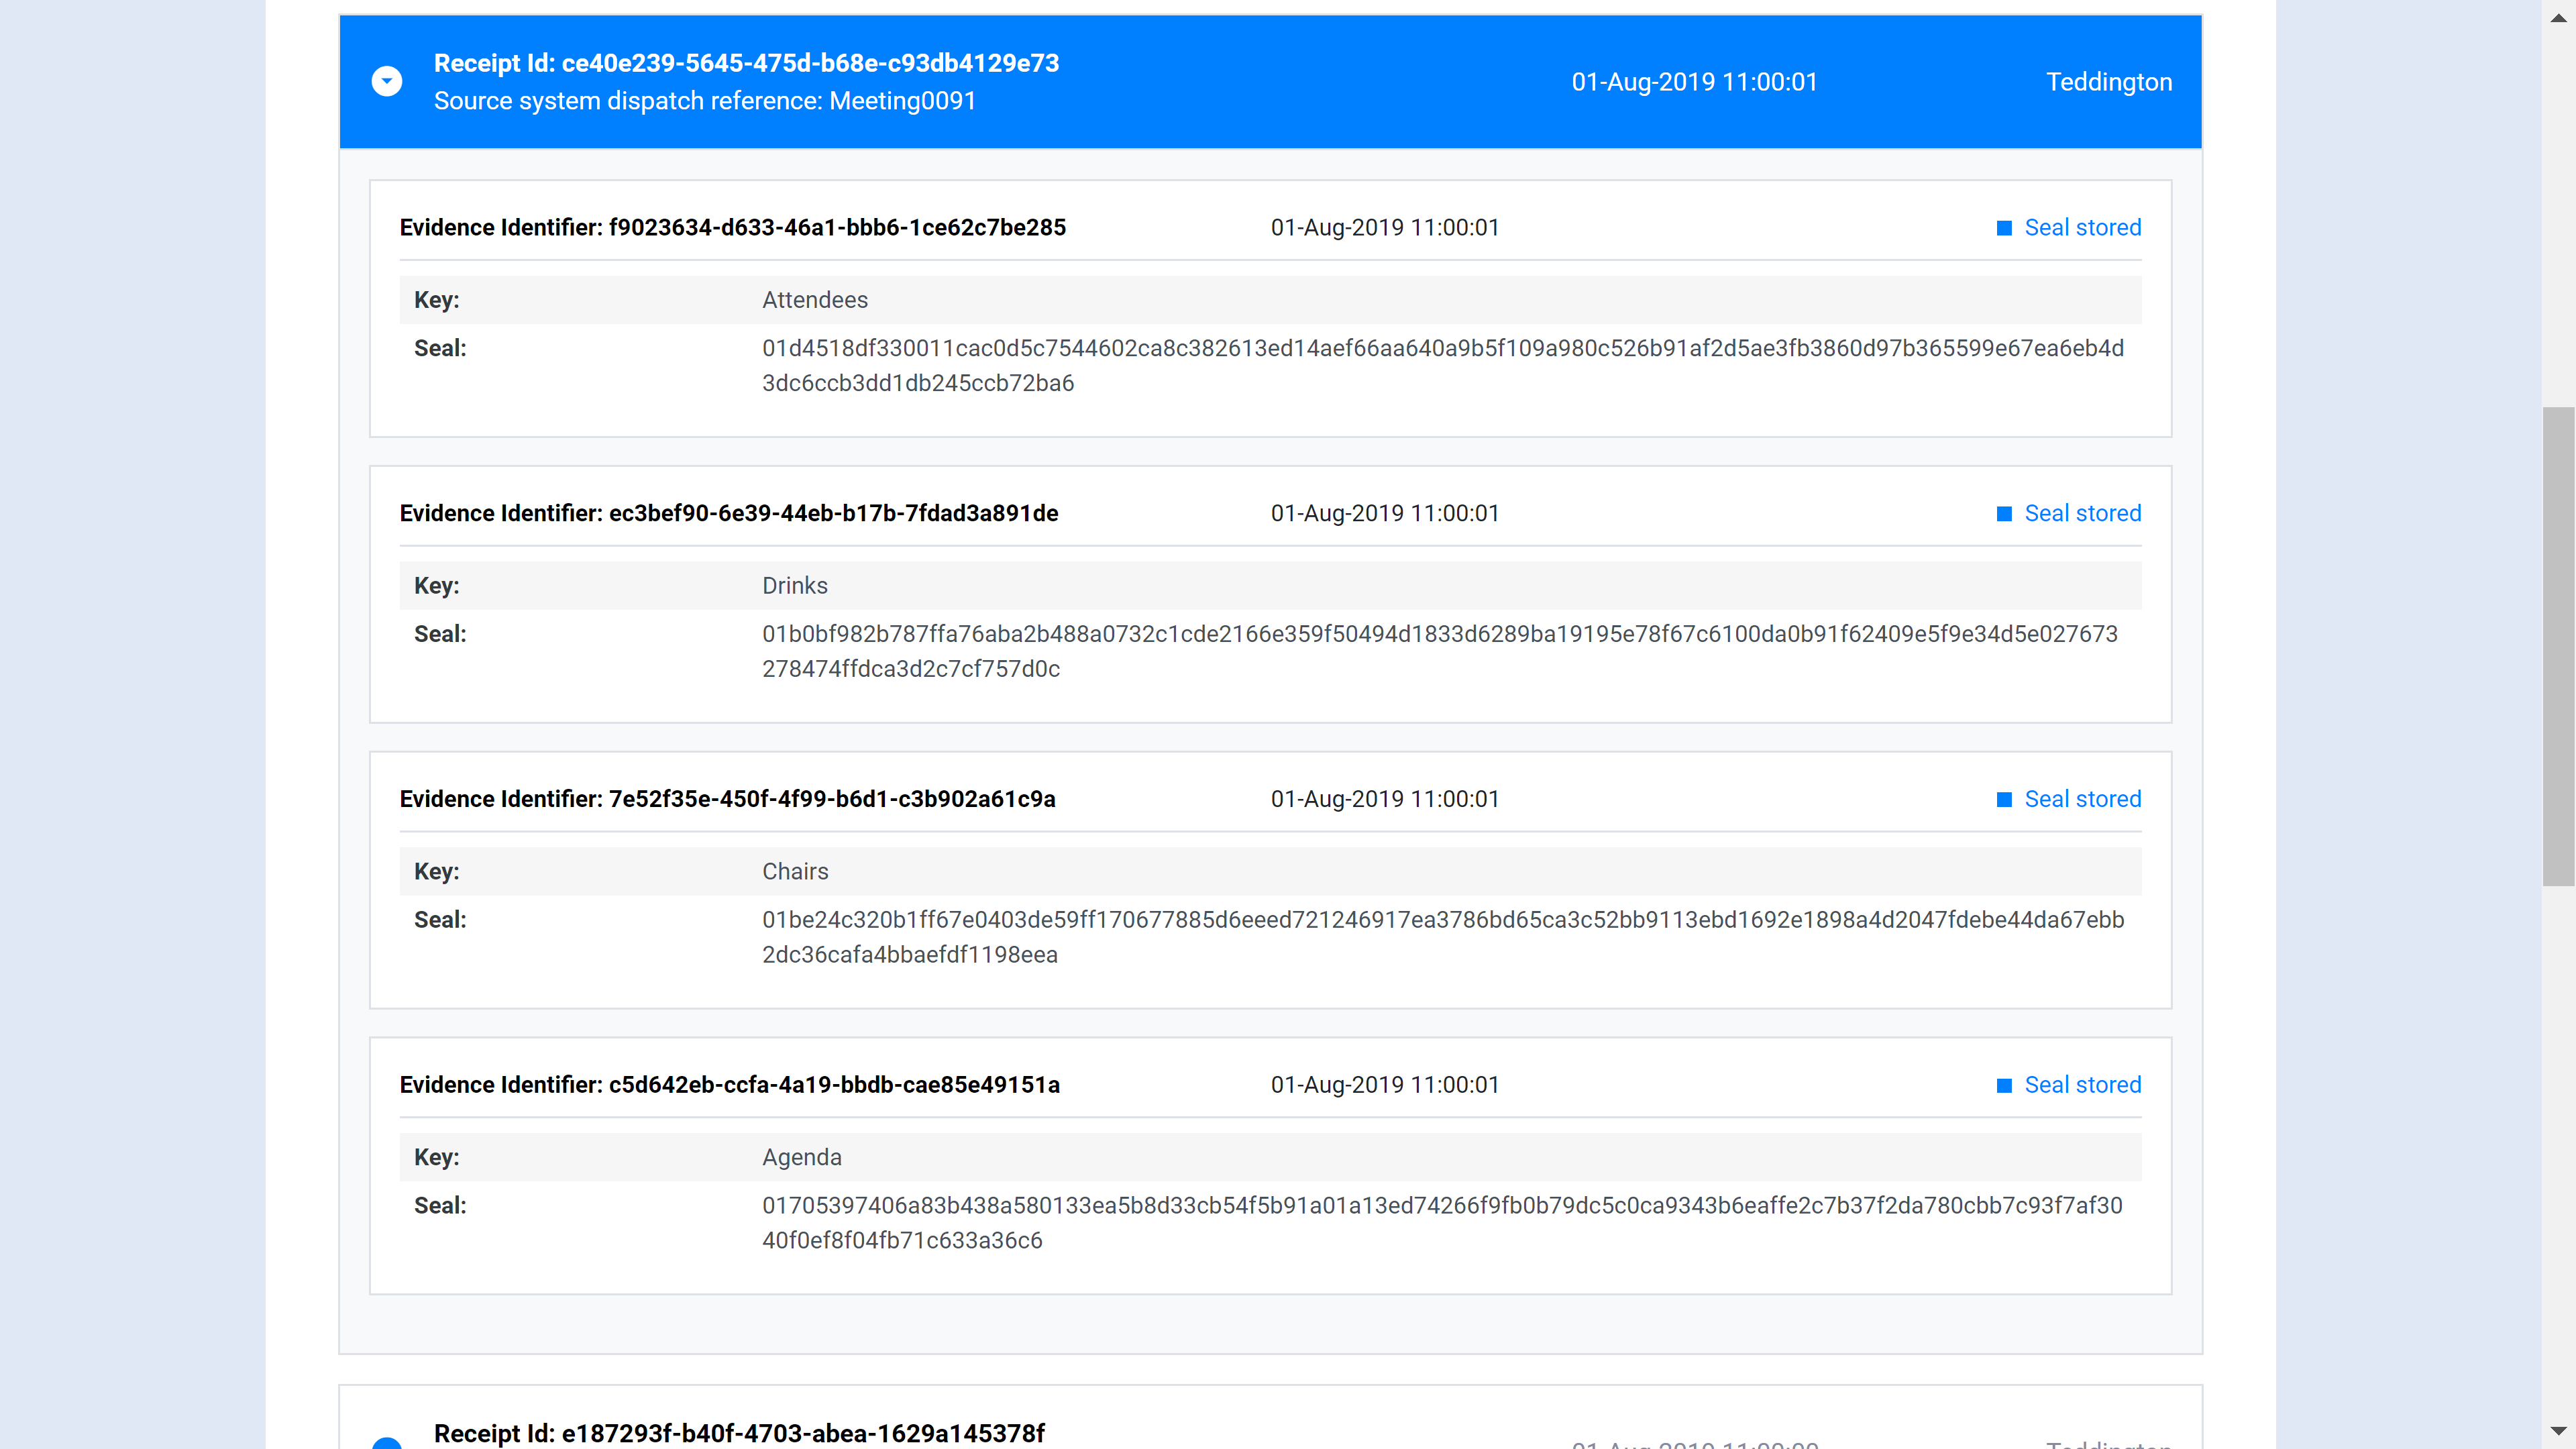Click the blue header timestamp 01-Aug-2019 11:00:01

(1694, 82)
